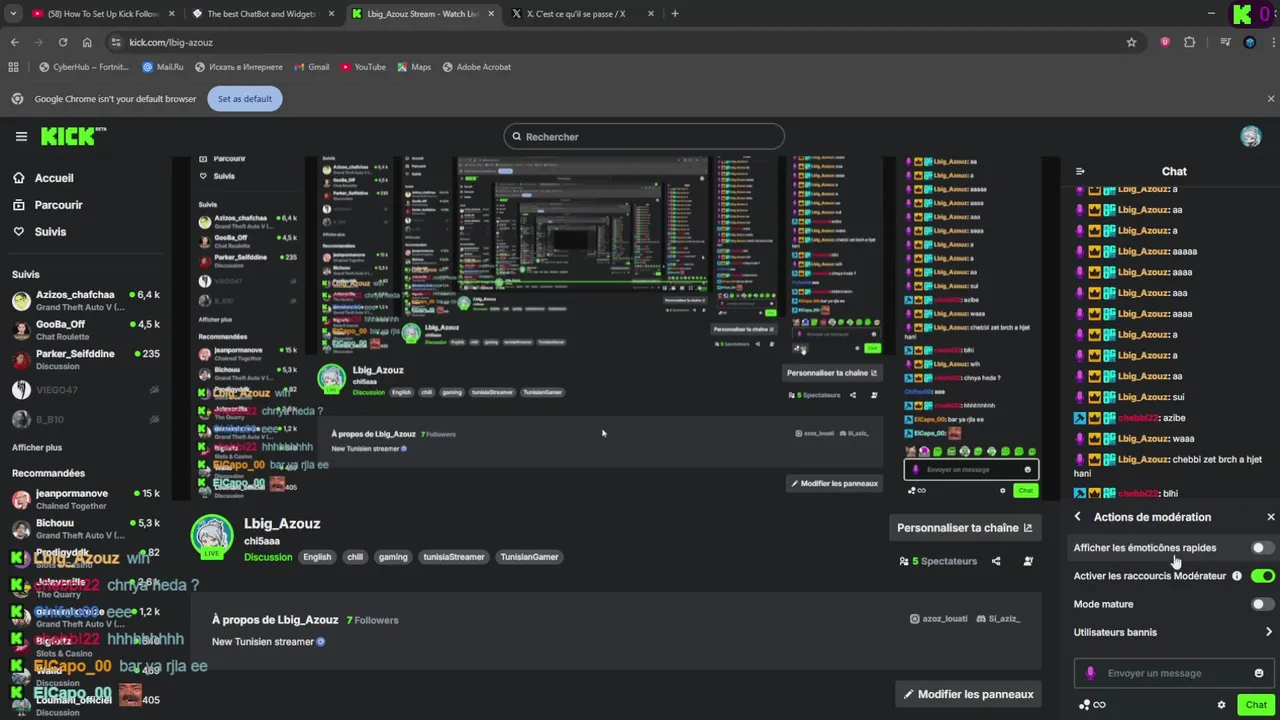Open recommended channel Bichouu

[86, 529]
